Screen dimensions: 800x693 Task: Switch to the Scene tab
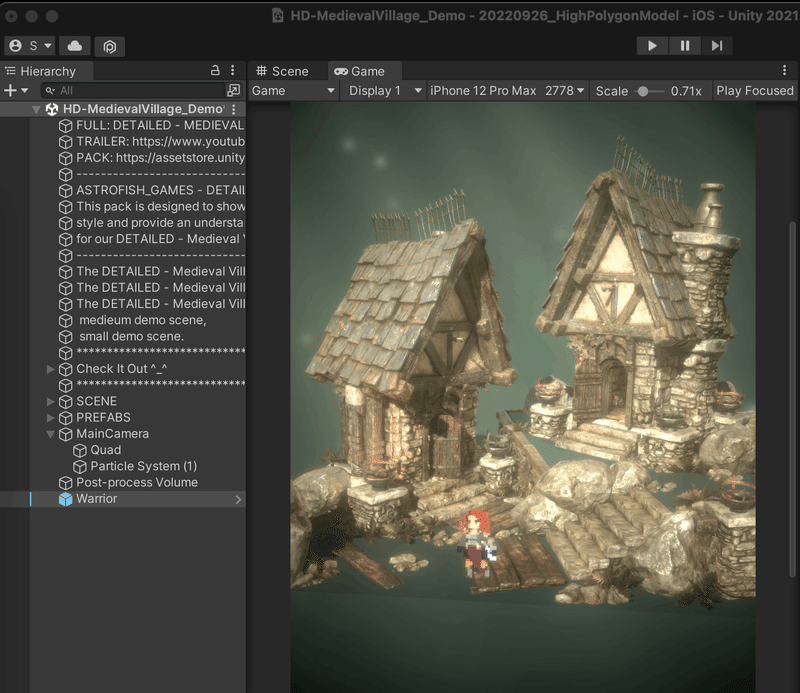[282, 71]
